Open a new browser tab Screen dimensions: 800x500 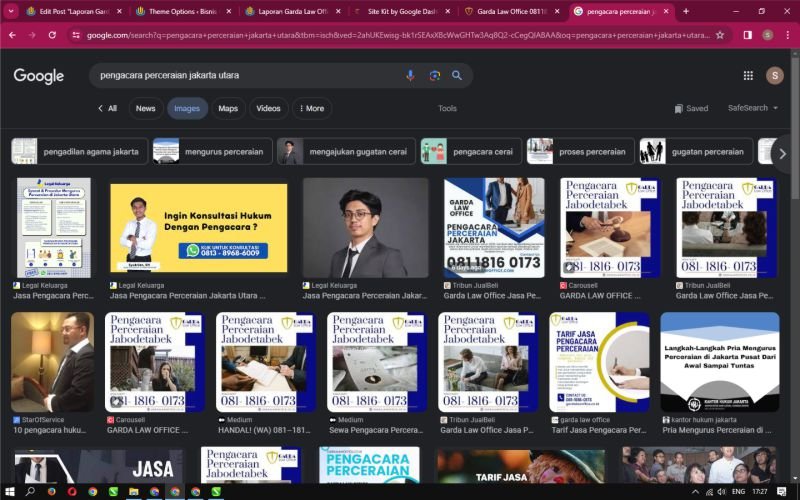coord(686,11)
